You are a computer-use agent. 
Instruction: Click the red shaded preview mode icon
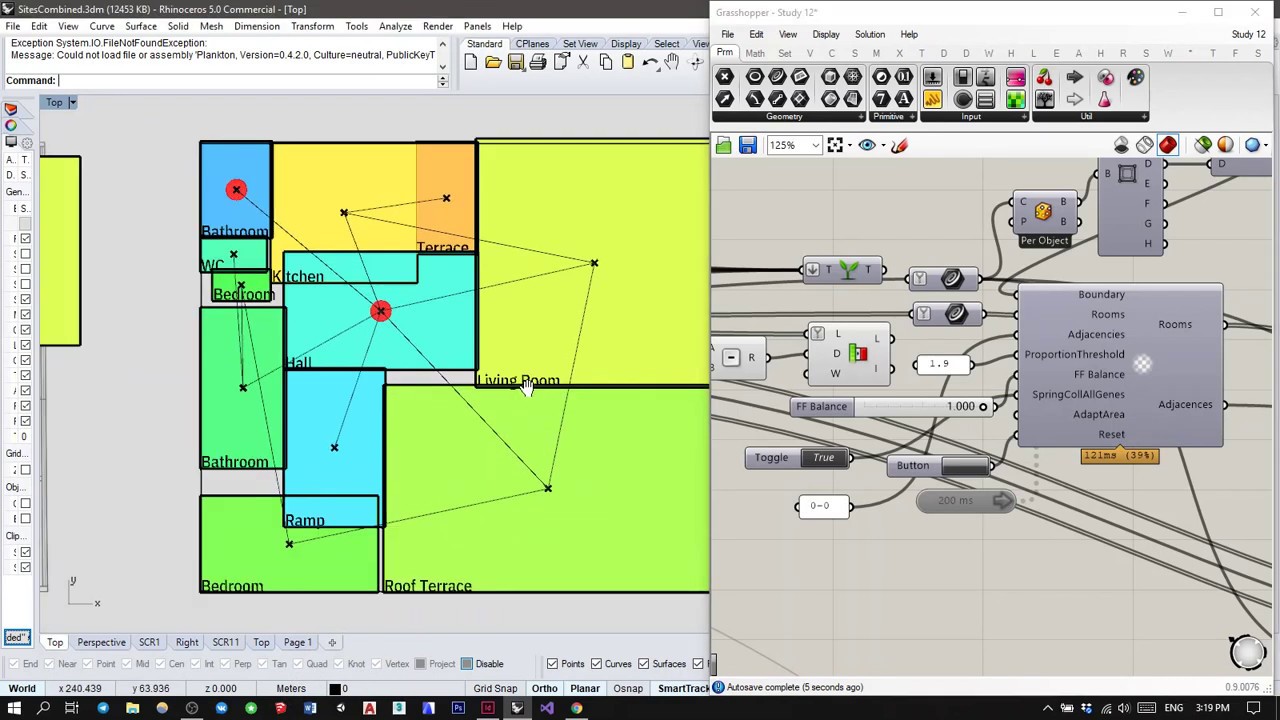coord(1167,145)
